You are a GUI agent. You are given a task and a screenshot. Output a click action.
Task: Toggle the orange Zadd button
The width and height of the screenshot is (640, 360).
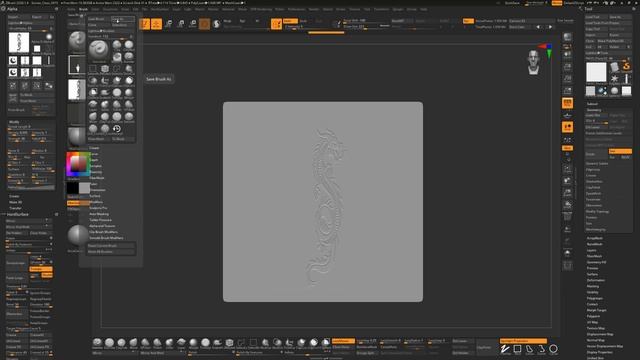point(291,21)
